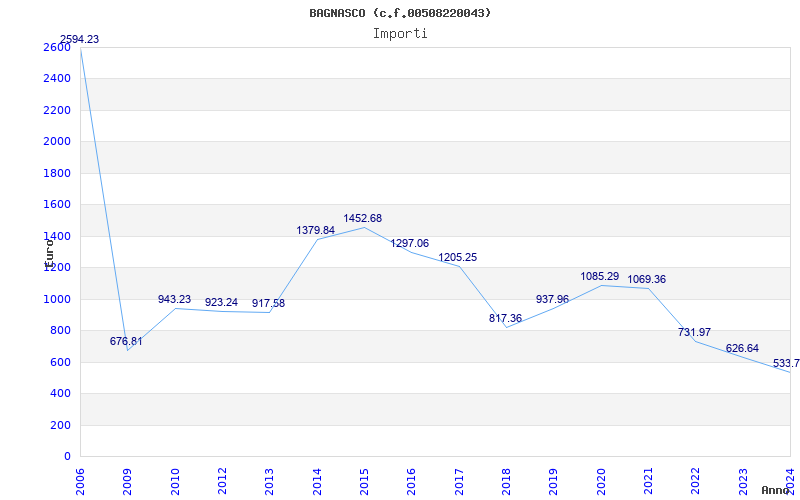Select the data label 917.58
The image size is (800, 500).
[x=268, y=304]
